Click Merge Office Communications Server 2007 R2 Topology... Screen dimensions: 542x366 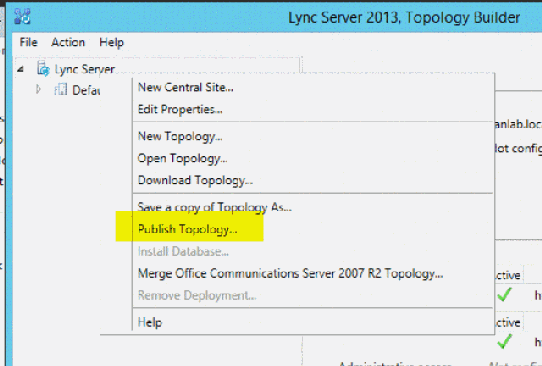tap(290, 273)
